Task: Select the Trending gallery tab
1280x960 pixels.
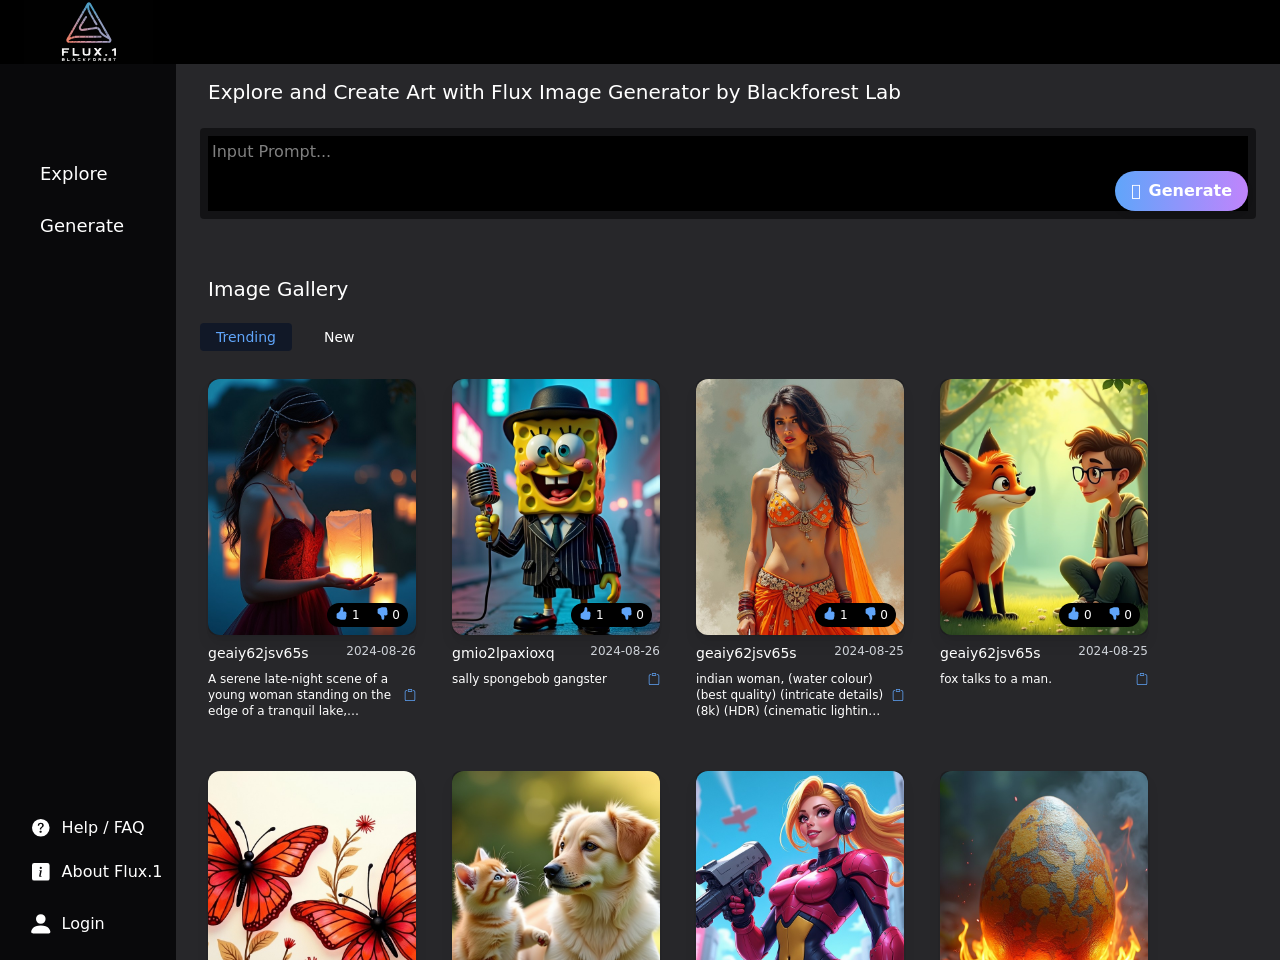Action: tap(246, 337)
